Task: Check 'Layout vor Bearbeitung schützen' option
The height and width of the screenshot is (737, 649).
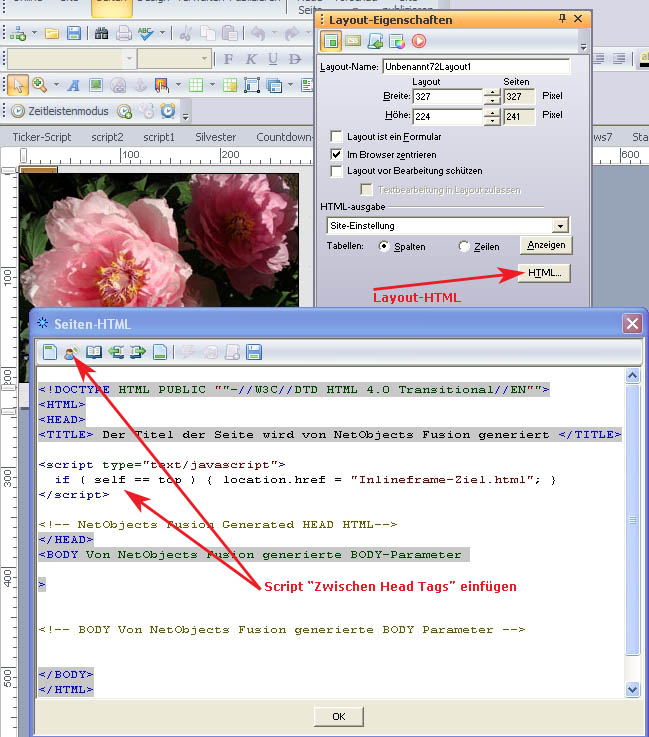Action: point(337,171)
